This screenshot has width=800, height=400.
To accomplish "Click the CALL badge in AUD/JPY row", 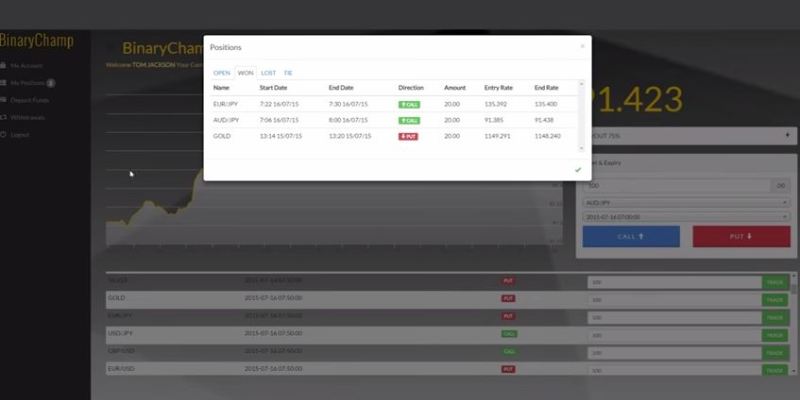I will pyautogui.click(x=409, y=120).
